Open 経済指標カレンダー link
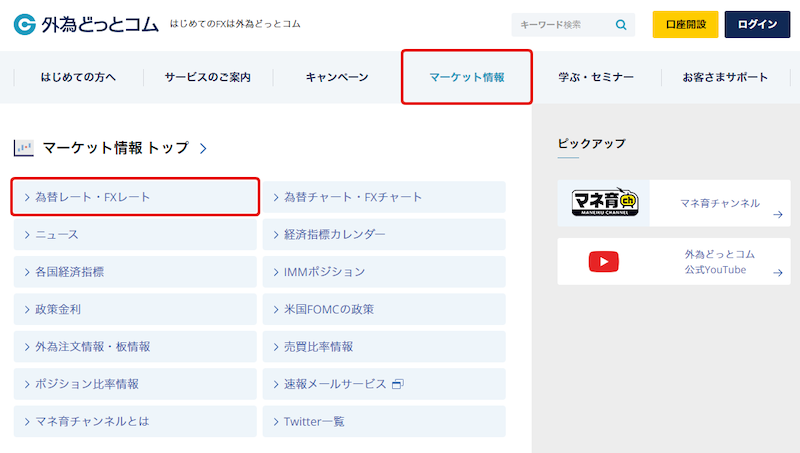800x453 pixels. click(384, 235)
